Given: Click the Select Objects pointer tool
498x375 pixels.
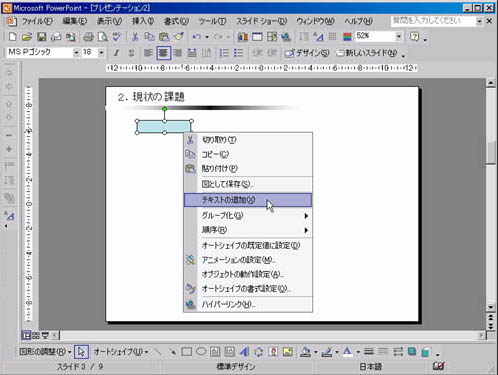Looking at the screenshot, I should pos(81,352).
